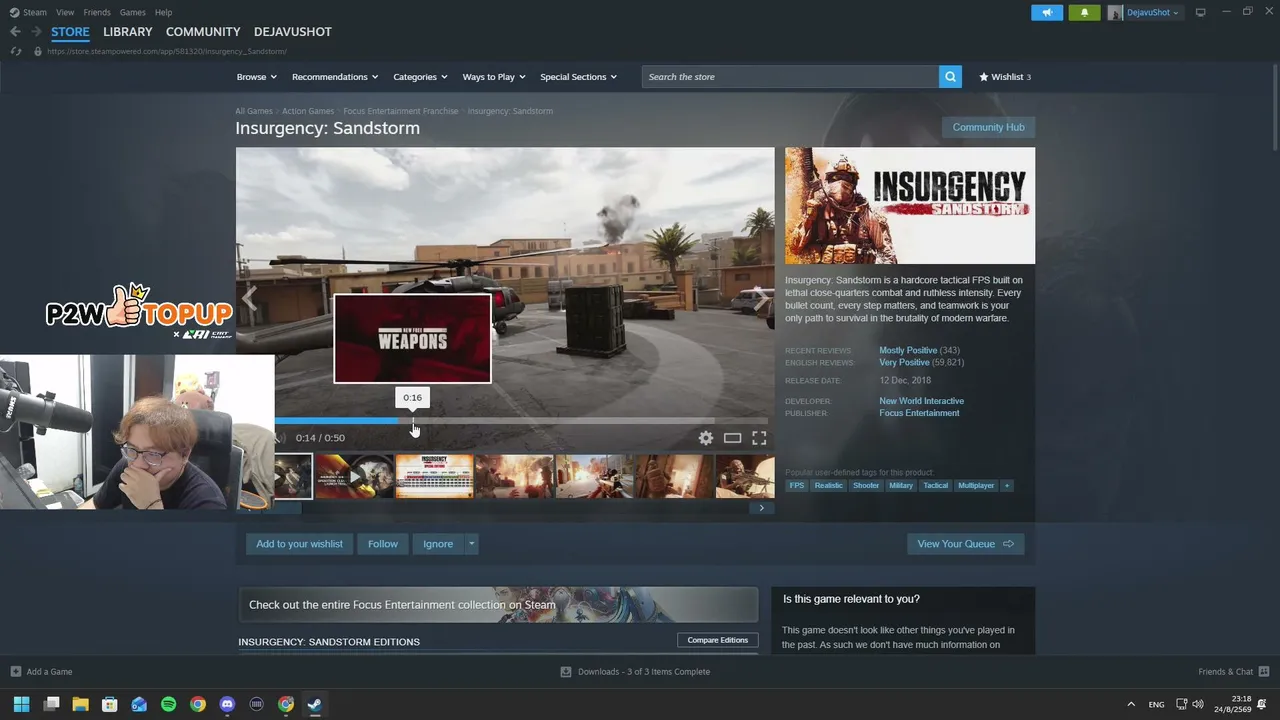Go forward with the forward arrow

point(36,32)
